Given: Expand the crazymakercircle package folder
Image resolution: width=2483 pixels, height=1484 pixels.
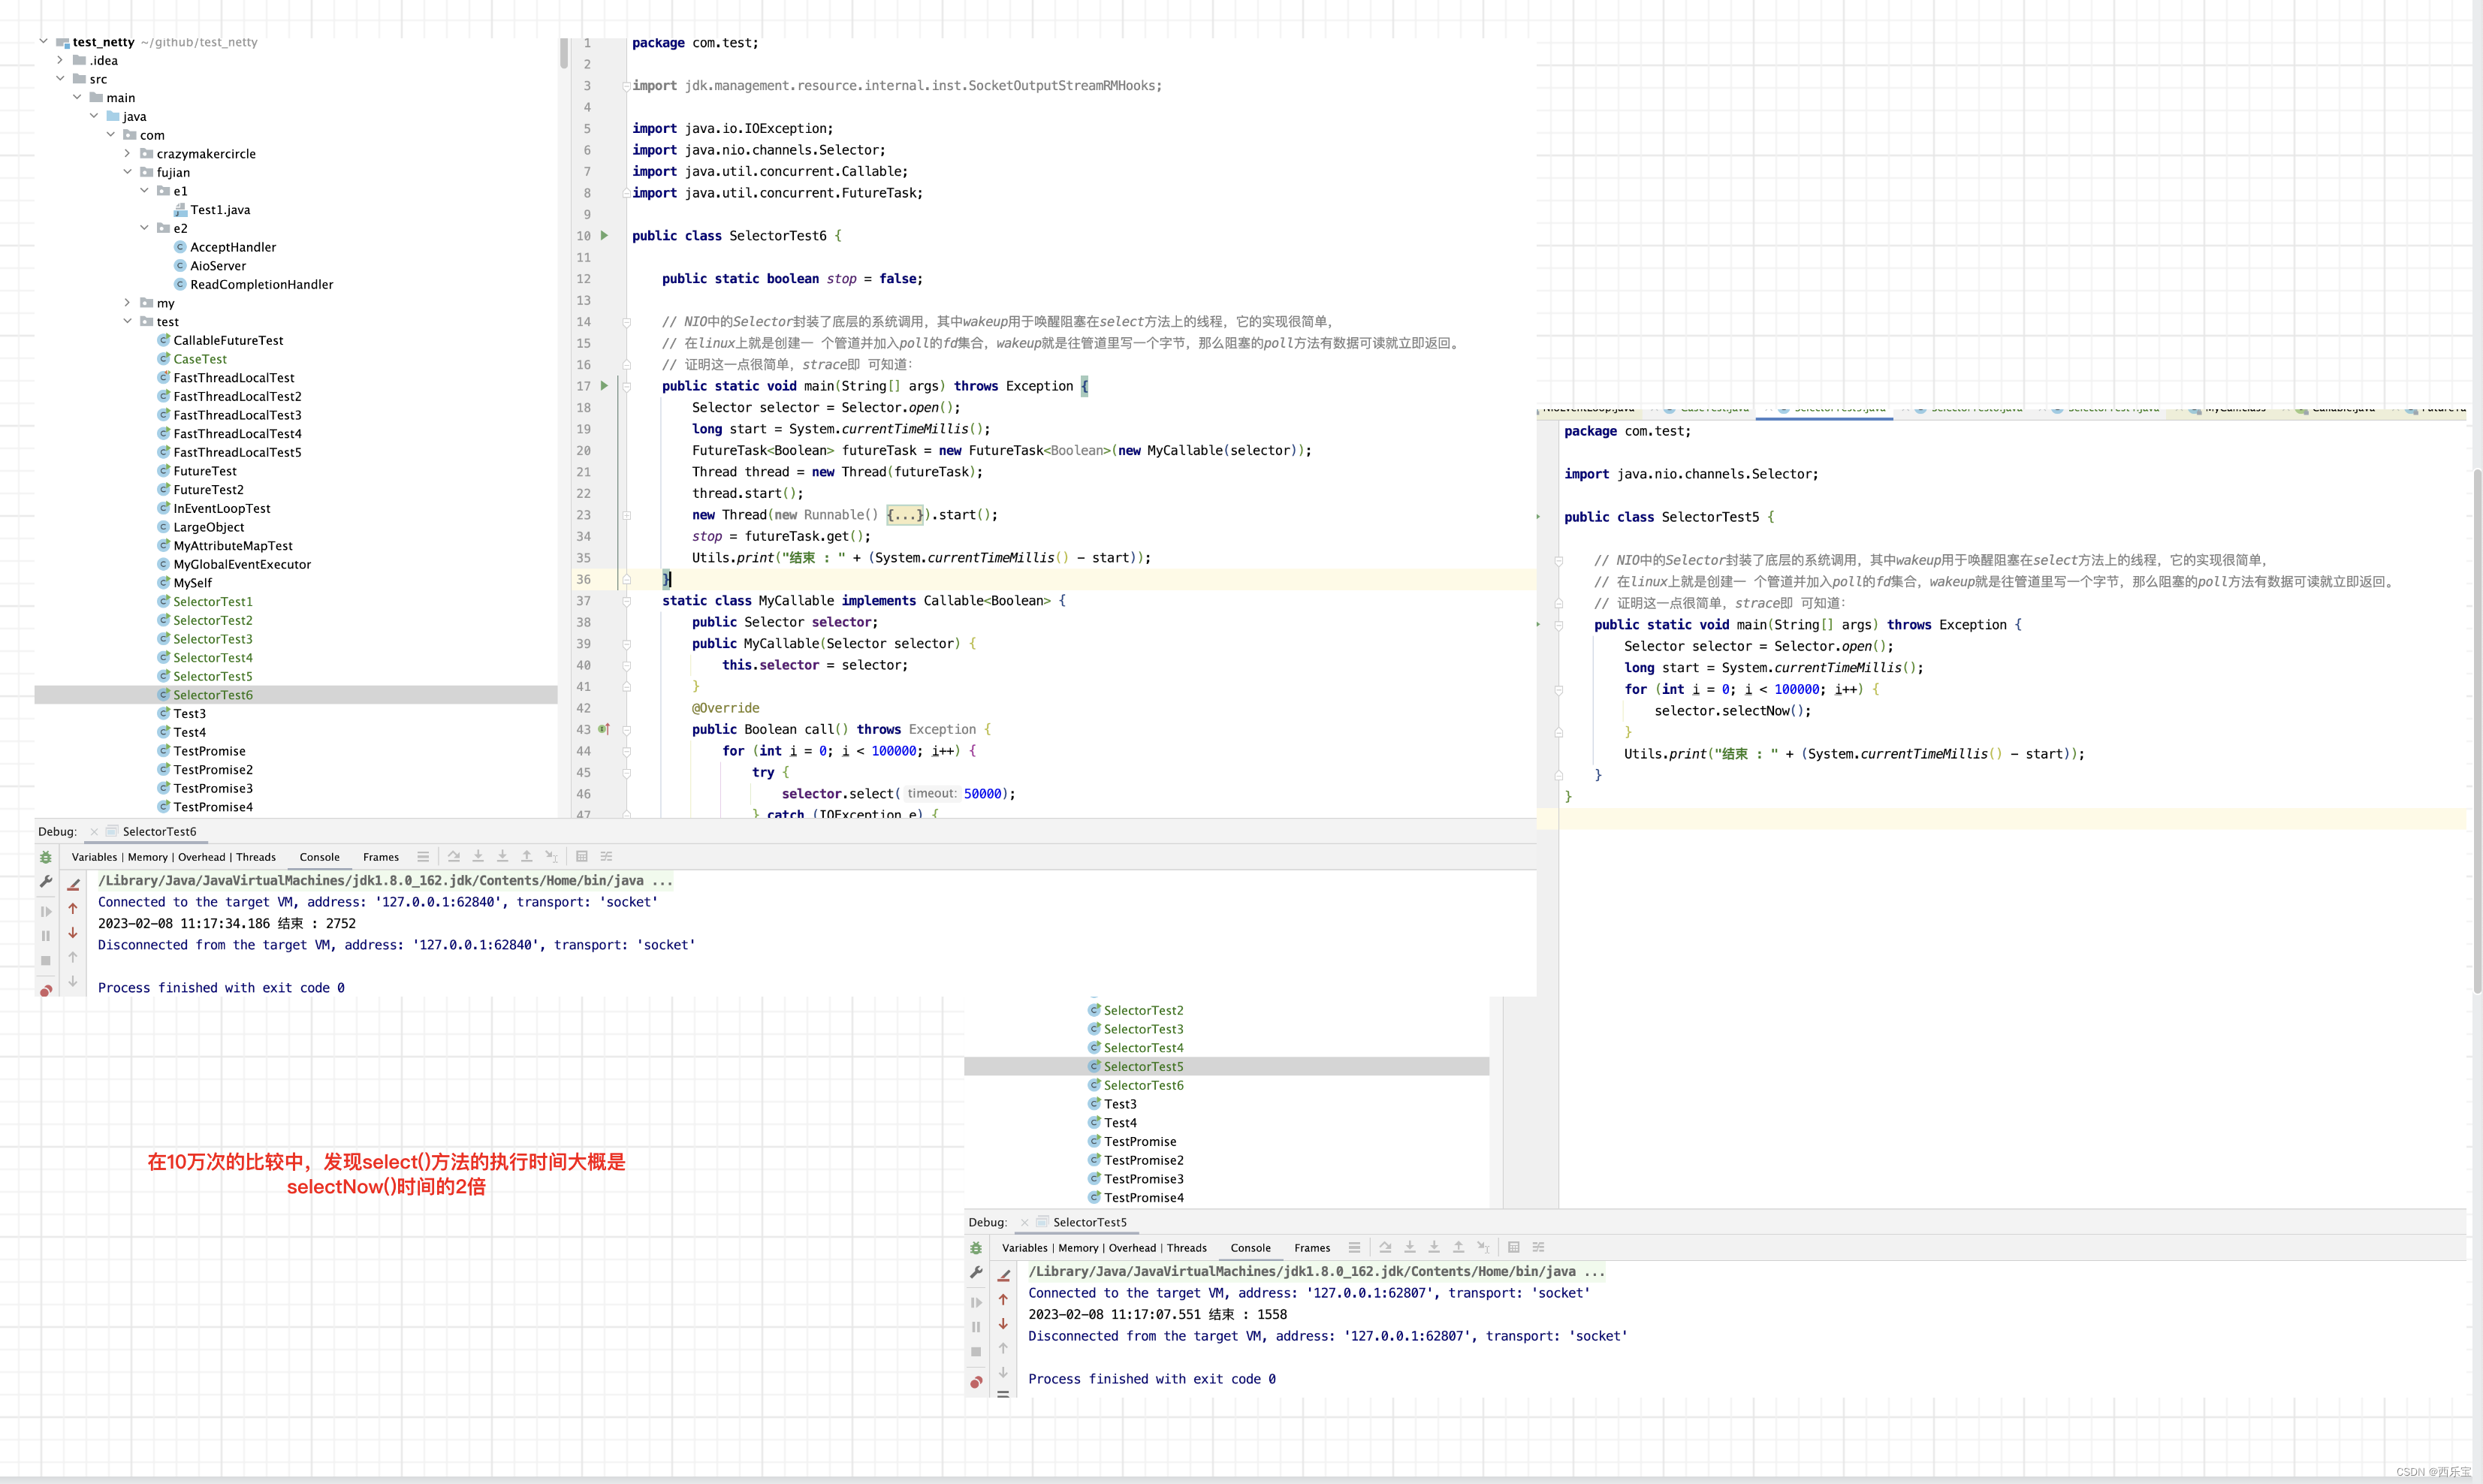Looking at the screenshot, I should click(128, 154).
